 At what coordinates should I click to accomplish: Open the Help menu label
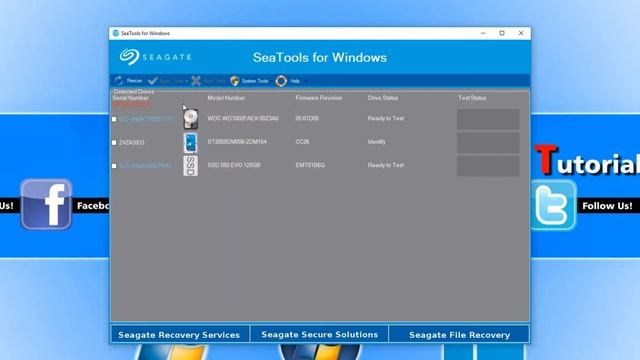click(x=295, y=81)
